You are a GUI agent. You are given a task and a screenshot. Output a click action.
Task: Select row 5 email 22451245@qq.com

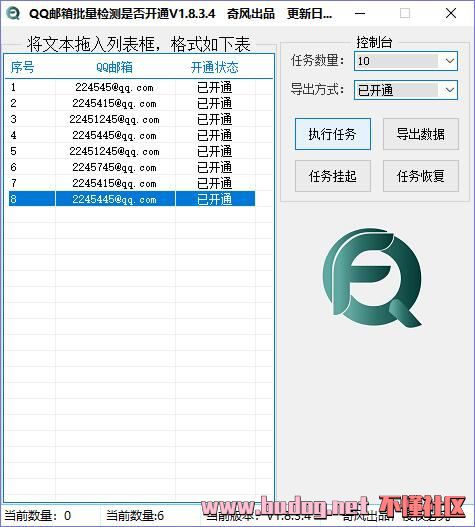[114, 152]
